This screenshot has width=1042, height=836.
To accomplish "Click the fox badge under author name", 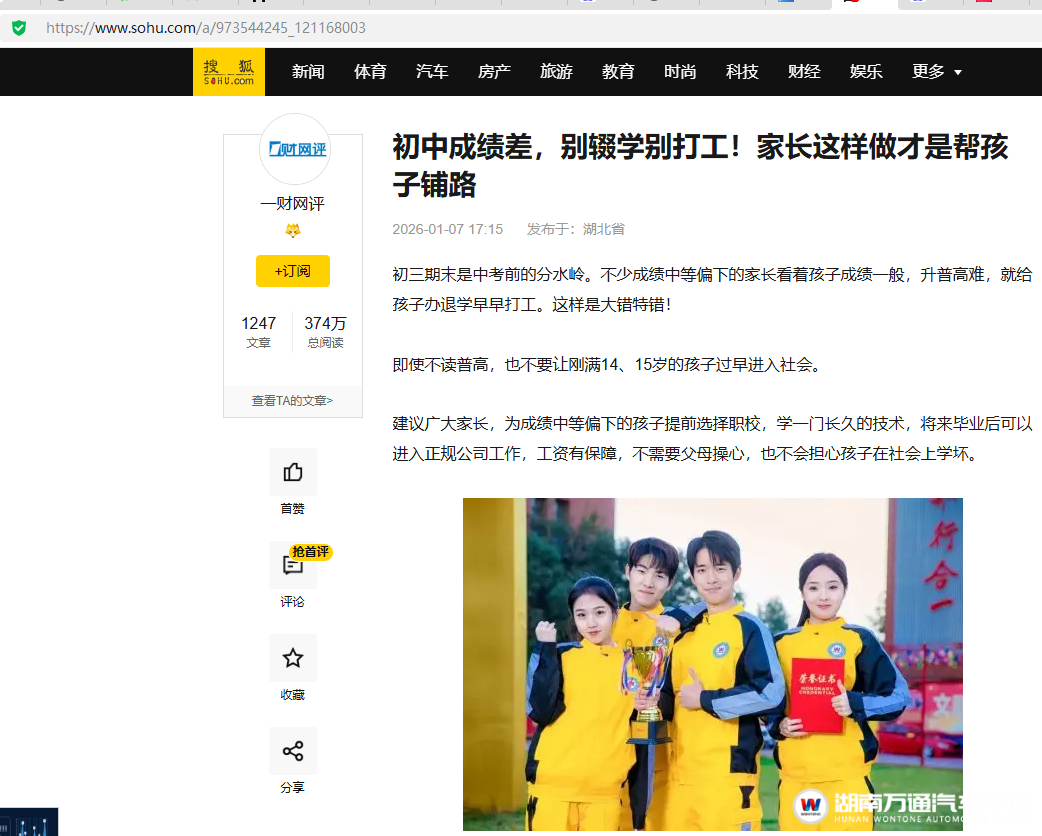I will coord(293,231).
